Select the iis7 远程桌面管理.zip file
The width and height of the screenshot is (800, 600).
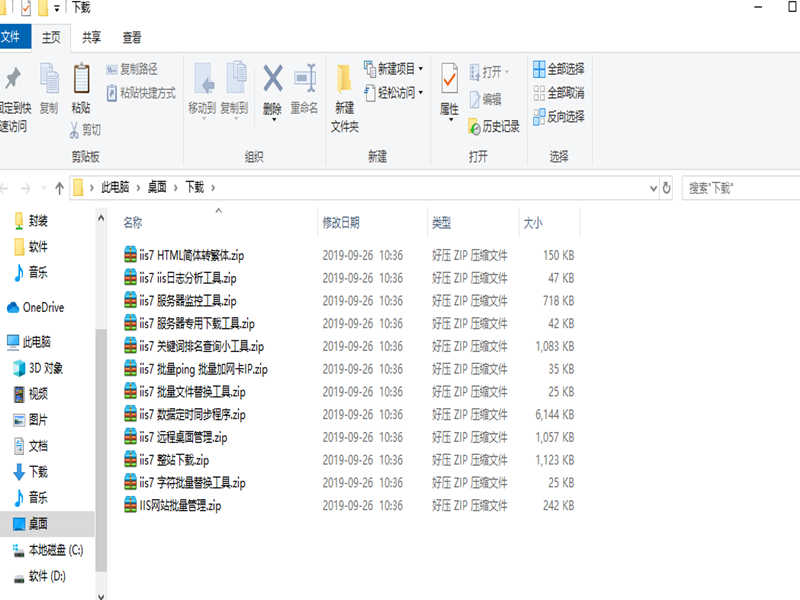pos(183,437)
